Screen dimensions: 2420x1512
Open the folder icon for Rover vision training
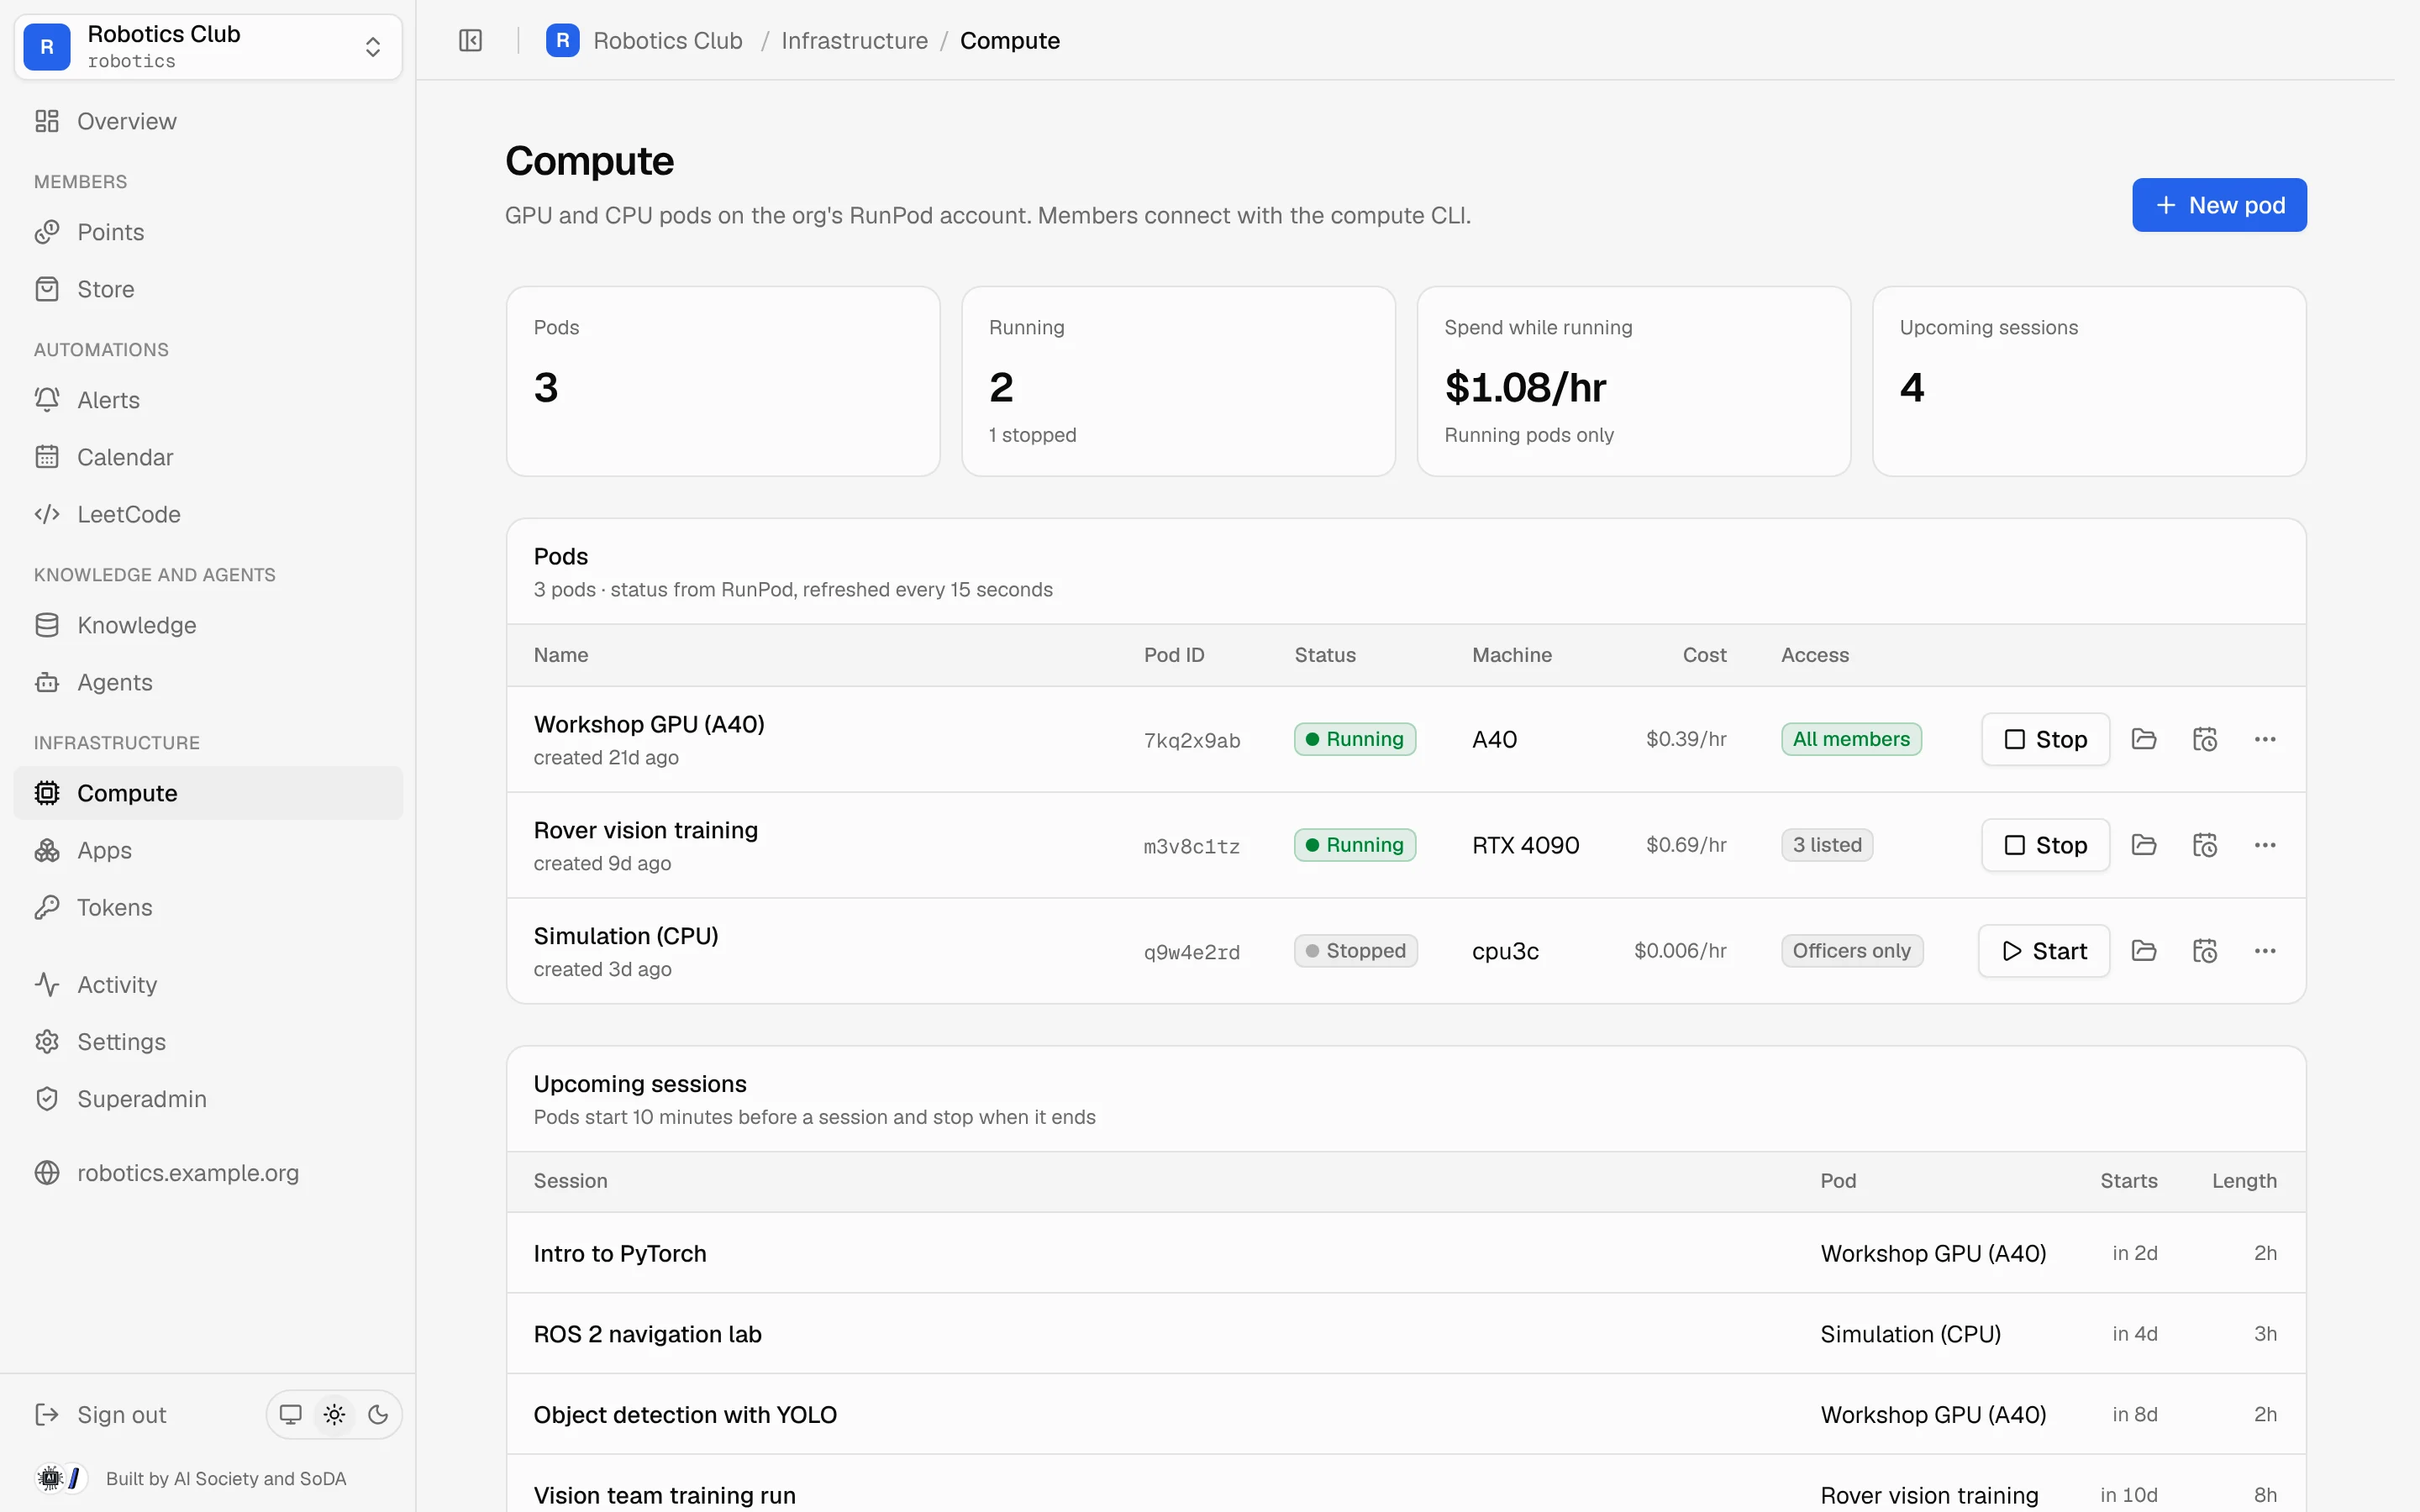click(x=2143, y=845)
